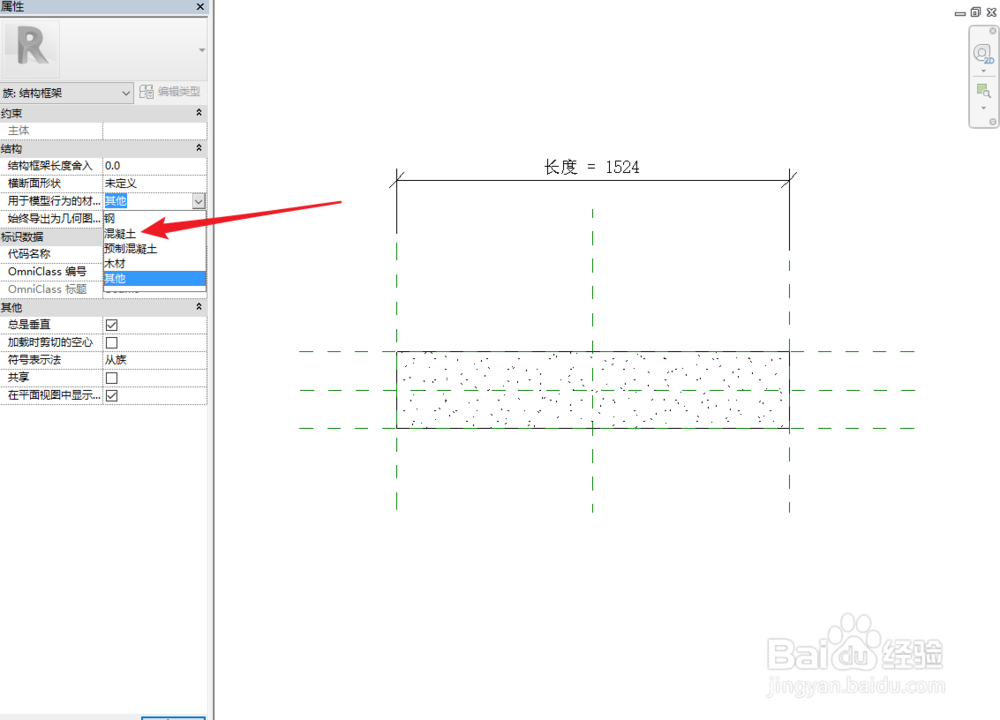Minimize the drawing view window

[x=960, y=13]
